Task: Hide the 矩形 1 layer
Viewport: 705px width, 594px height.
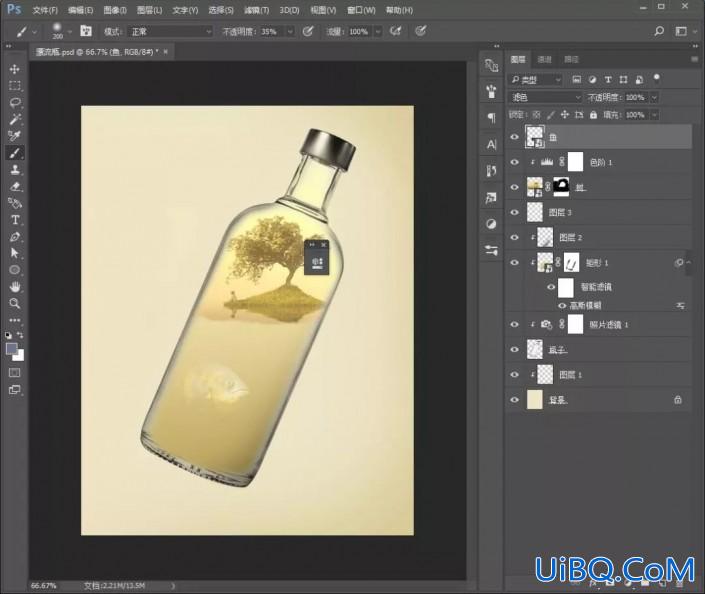Action: [x=515, y=263]
